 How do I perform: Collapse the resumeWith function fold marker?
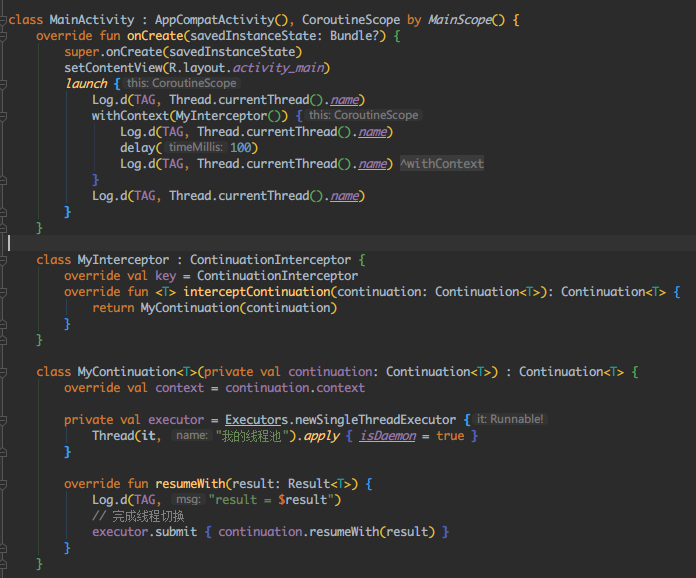pyautogui.click(x=3, y=483)
